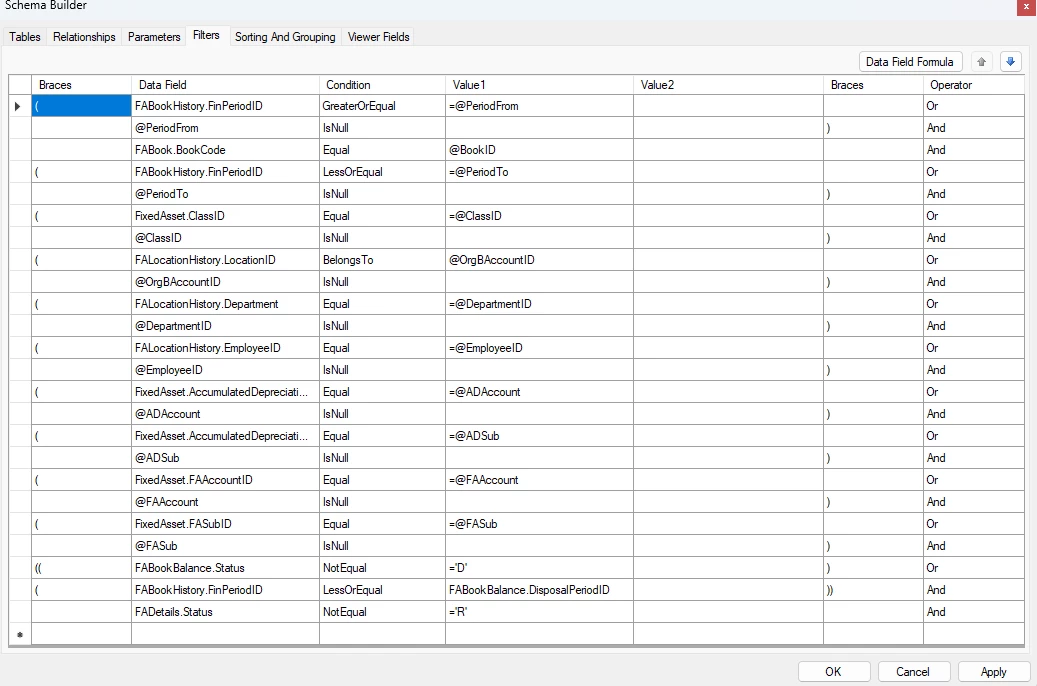This screenshot has width=1037, height=686.
Task: Select the Filters tab
Action: click(x=206, y=35)
